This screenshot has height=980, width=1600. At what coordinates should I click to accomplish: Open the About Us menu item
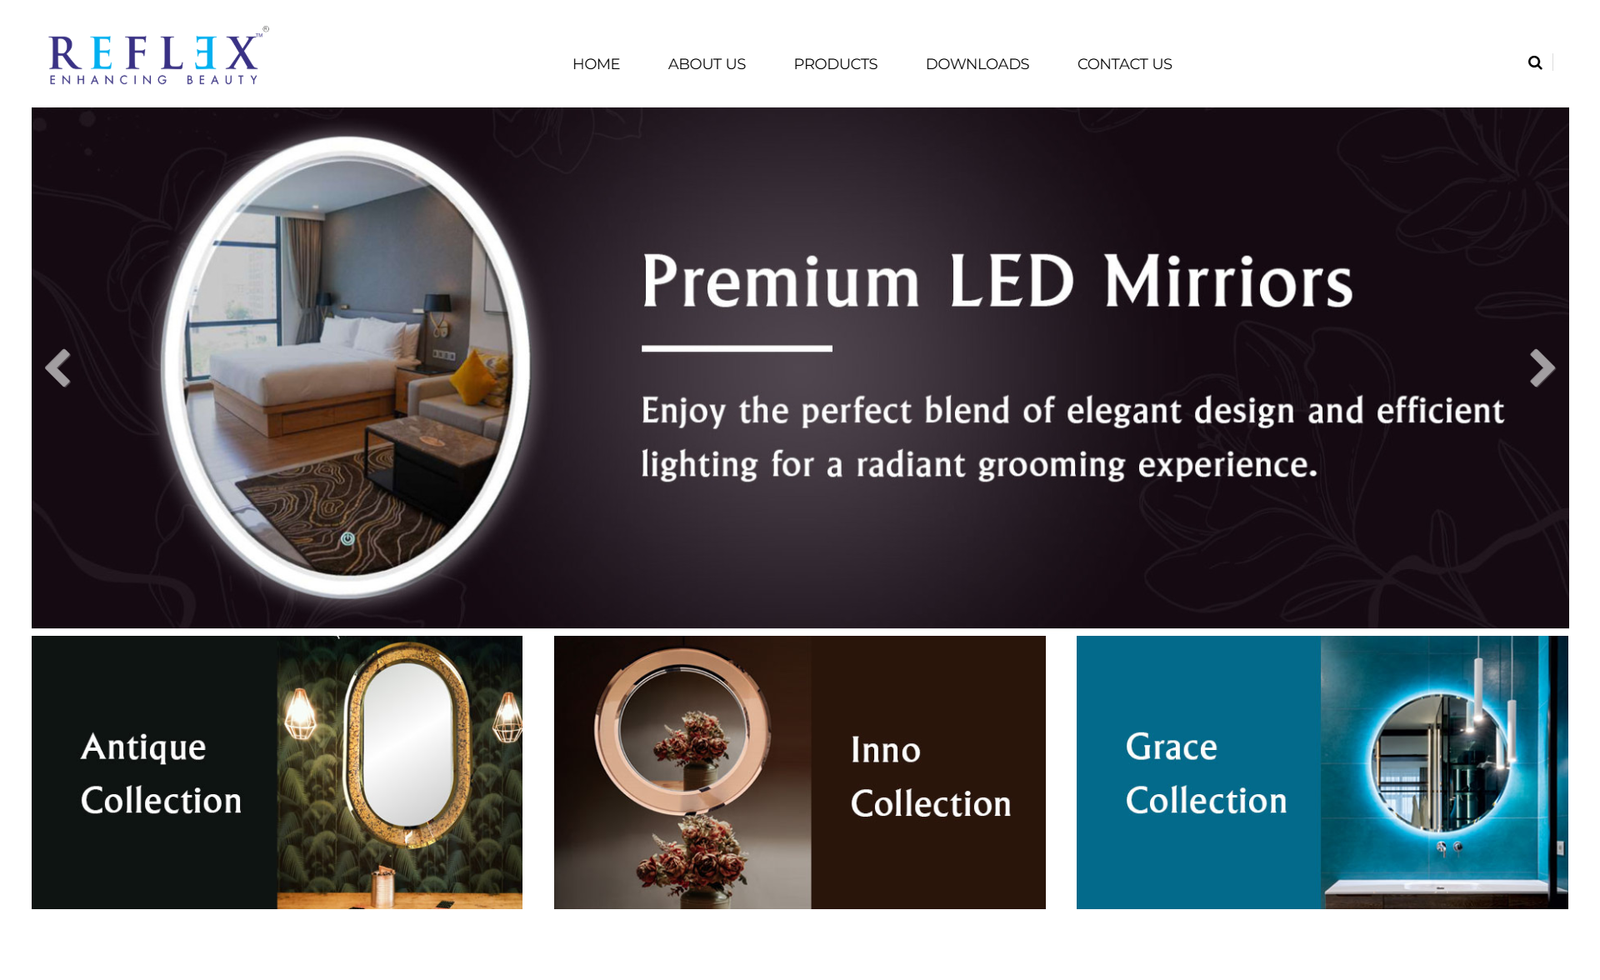click(x=707, y=64)
